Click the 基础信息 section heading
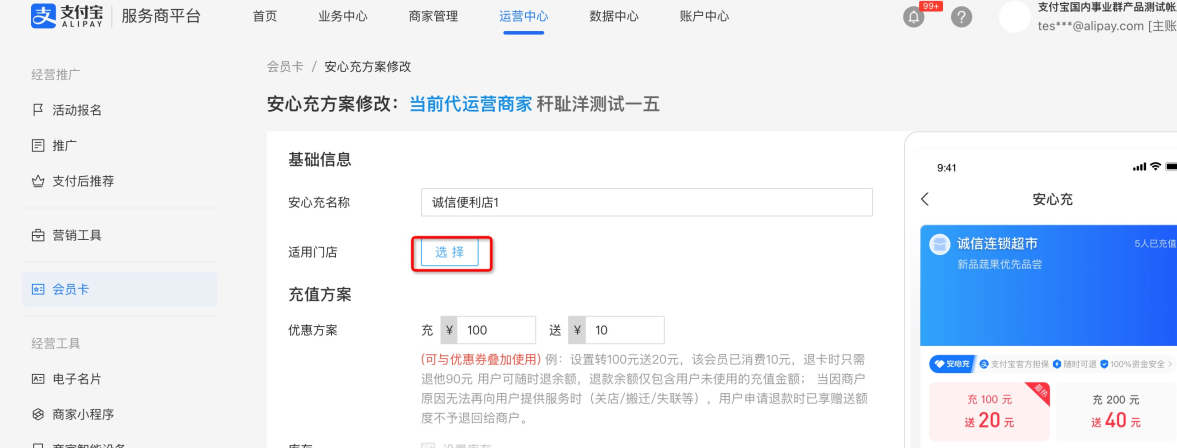 point(320,159)
